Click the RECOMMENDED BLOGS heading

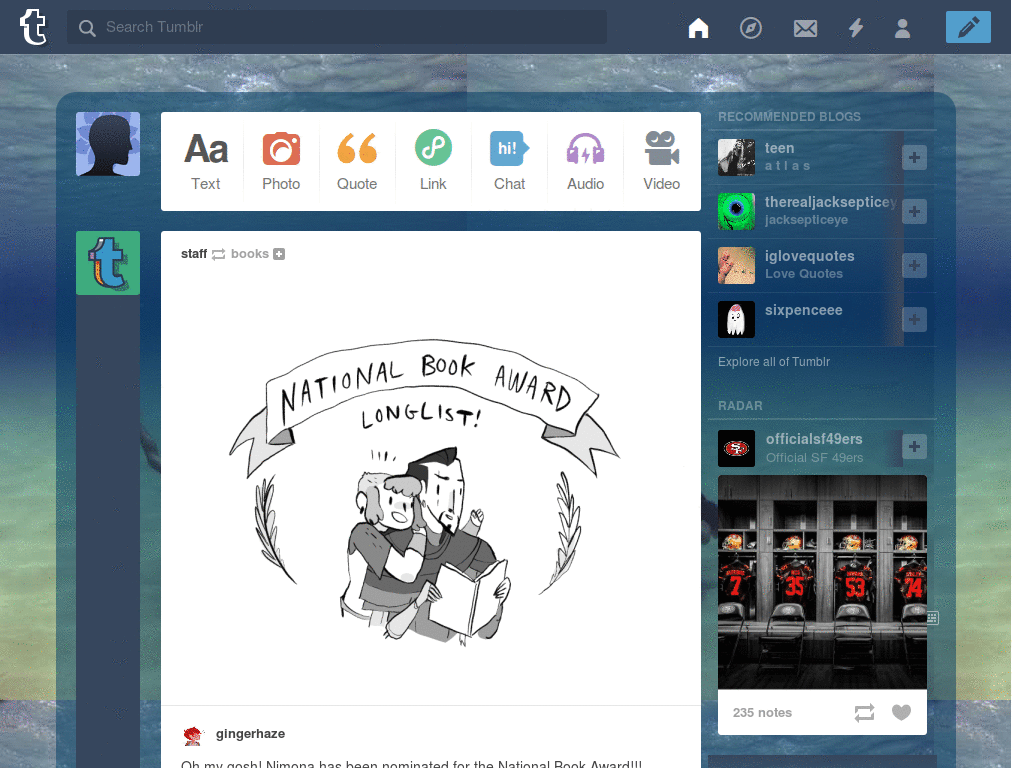click(789, 117)
